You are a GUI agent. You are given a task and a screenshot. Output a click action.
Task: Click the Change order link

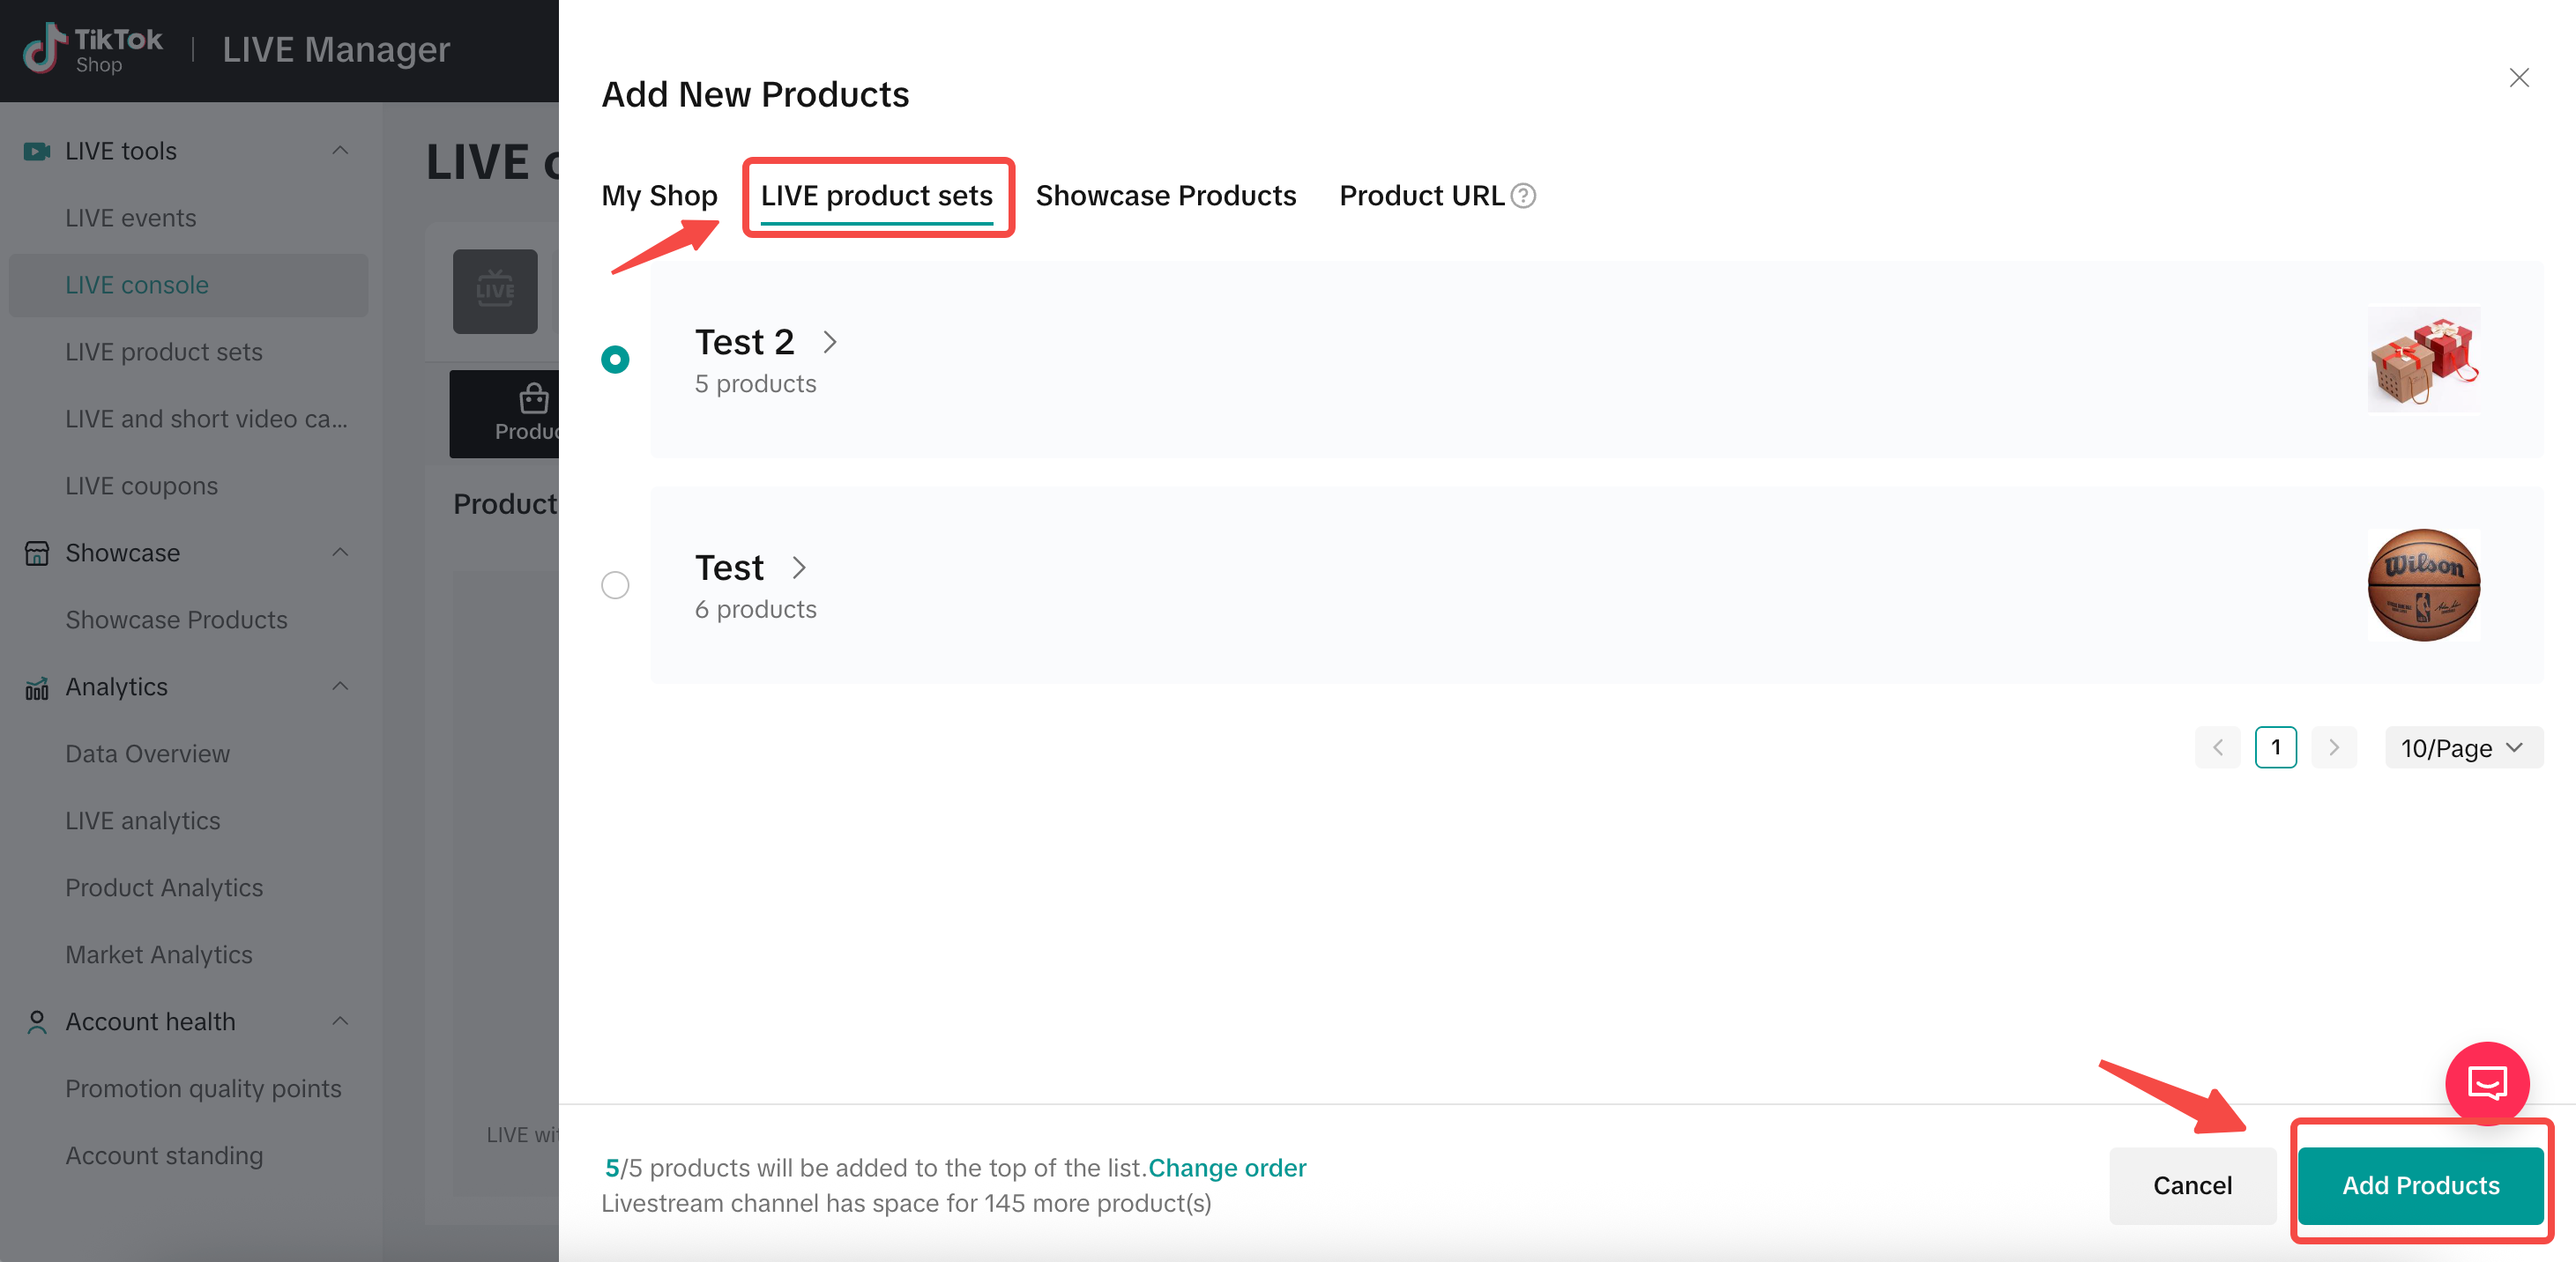pos(1227,1168)
